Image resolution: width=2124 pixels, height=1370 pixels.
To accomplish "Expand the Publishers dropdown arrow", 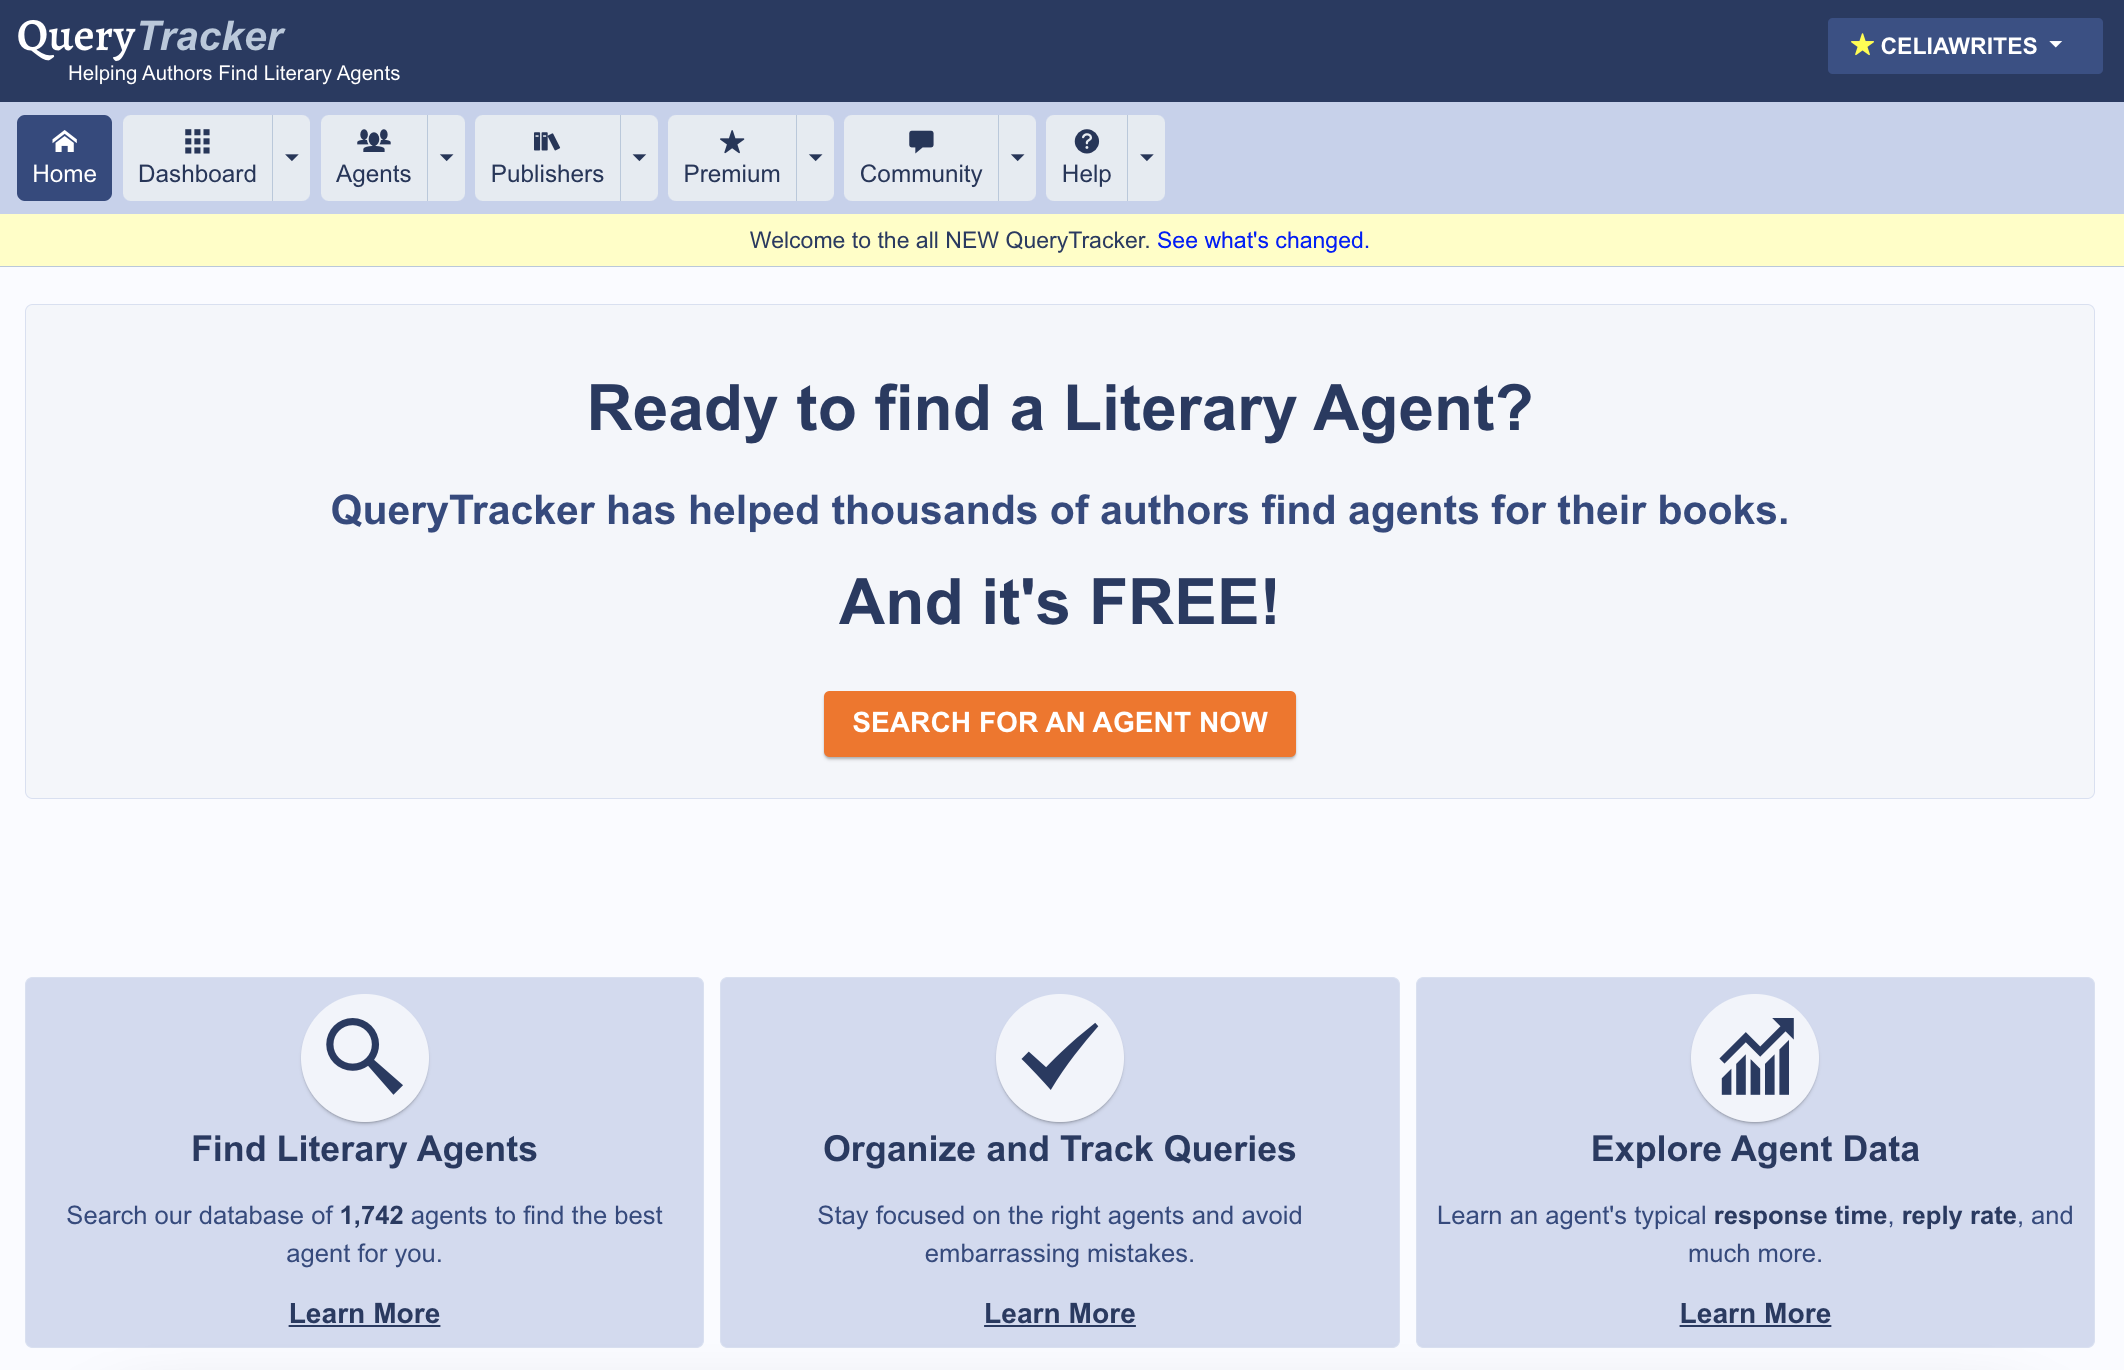I will [639, 158].
